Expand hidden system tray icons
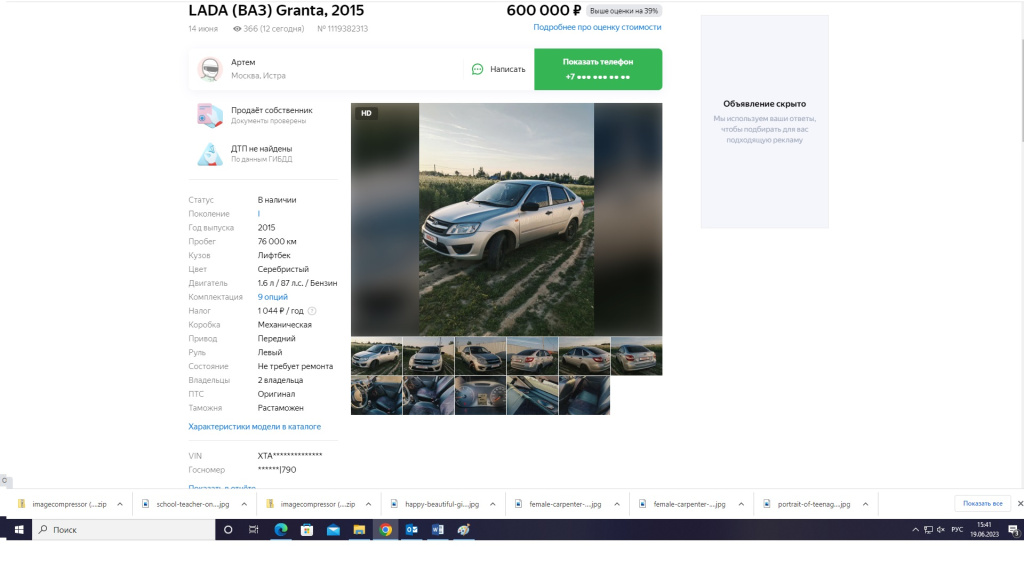Viewport: 1024px width, 576px height. [915, 530]
